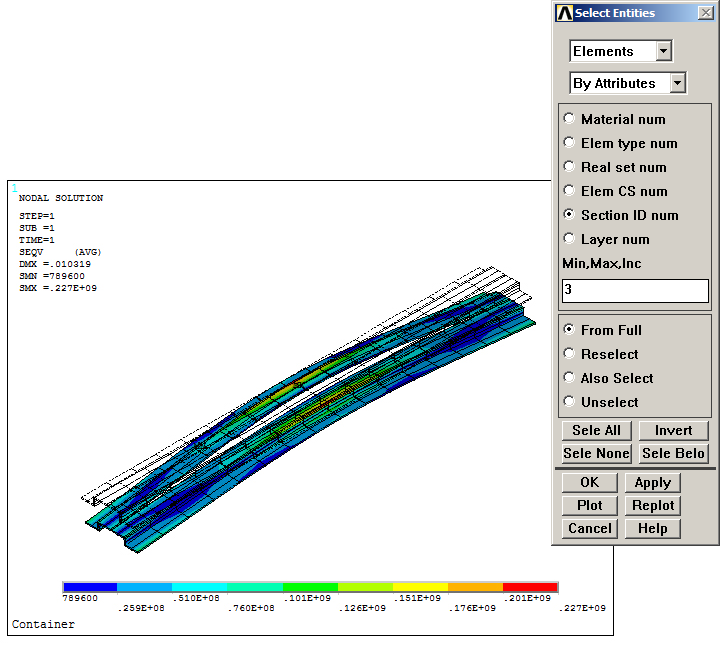Image resolution: width=720 pixels, height=645 pixels.
Task: Open the Elements entity type dropdown
Action: point(664,51)
